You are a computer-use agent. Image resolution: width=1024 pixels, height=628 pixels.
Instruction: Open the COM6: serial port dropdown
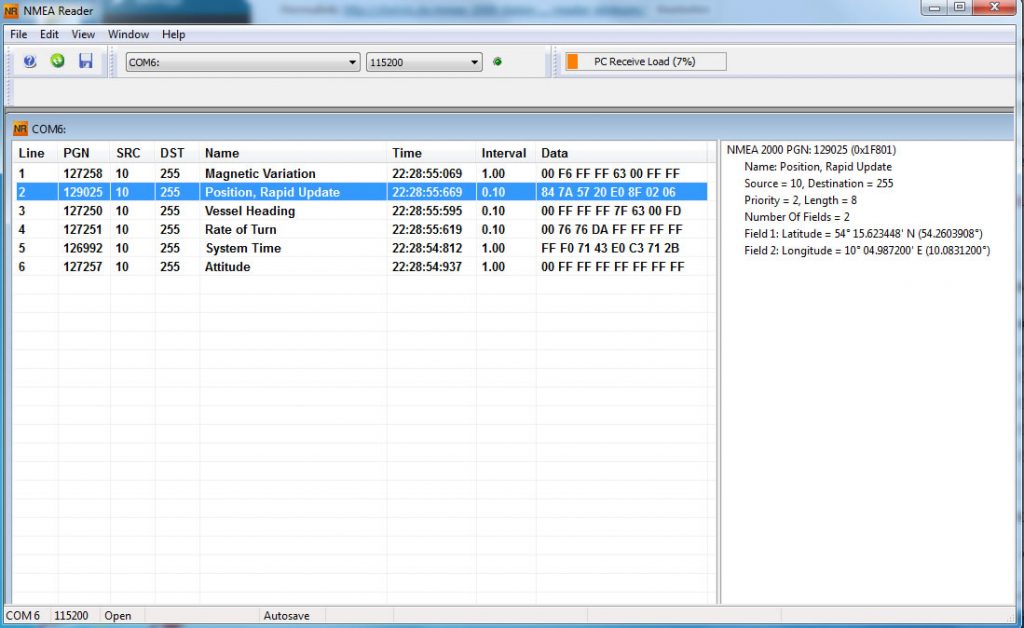242,62
